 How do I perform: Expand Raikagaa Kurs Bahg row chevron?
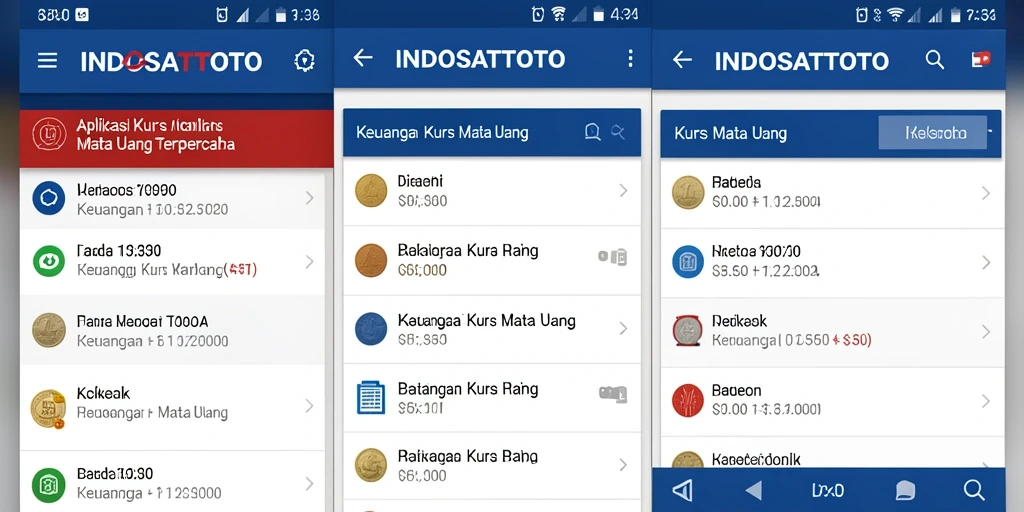[x=623, y=465]
